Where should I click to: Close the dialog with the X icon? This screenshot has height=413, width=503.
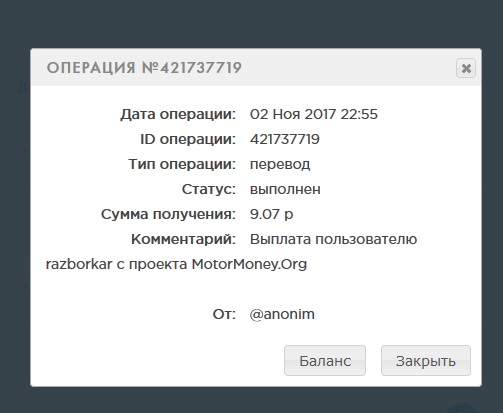(466, 68)
